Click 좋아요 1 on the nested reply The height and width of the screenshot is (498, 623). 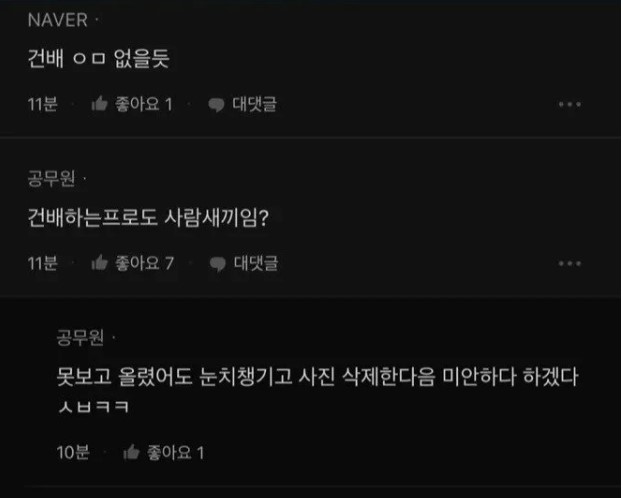[176, 452]
